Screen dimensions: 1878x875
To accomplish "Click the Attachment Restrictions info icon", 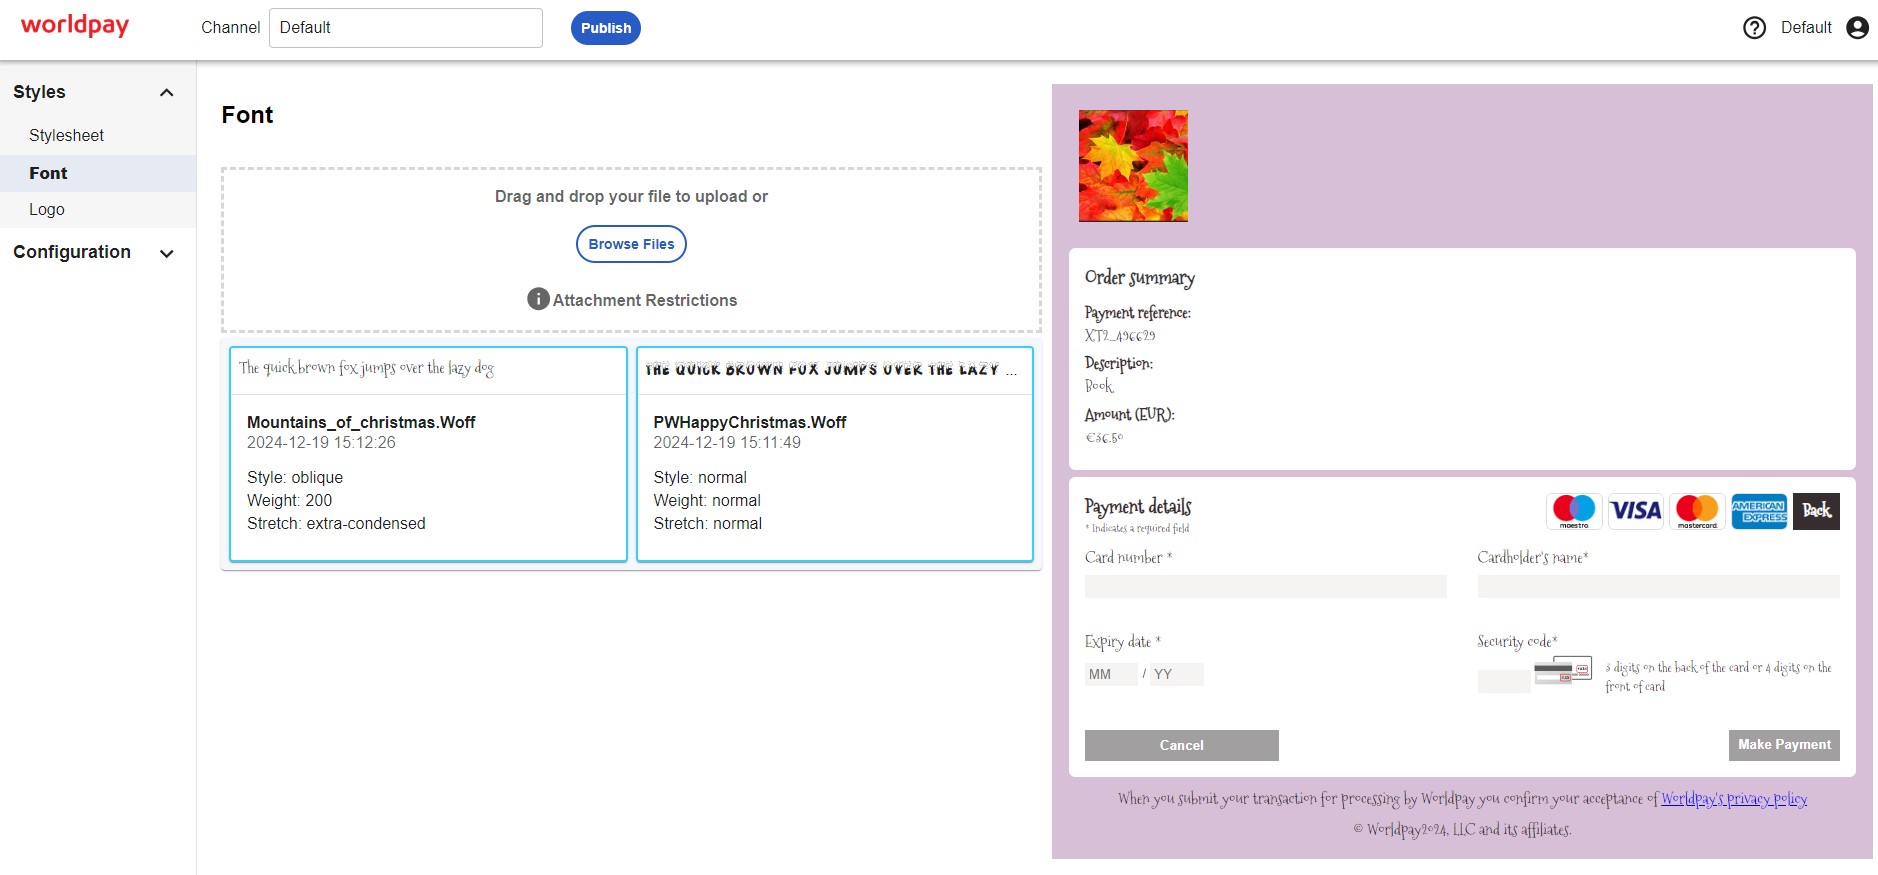I will [538, 299].
